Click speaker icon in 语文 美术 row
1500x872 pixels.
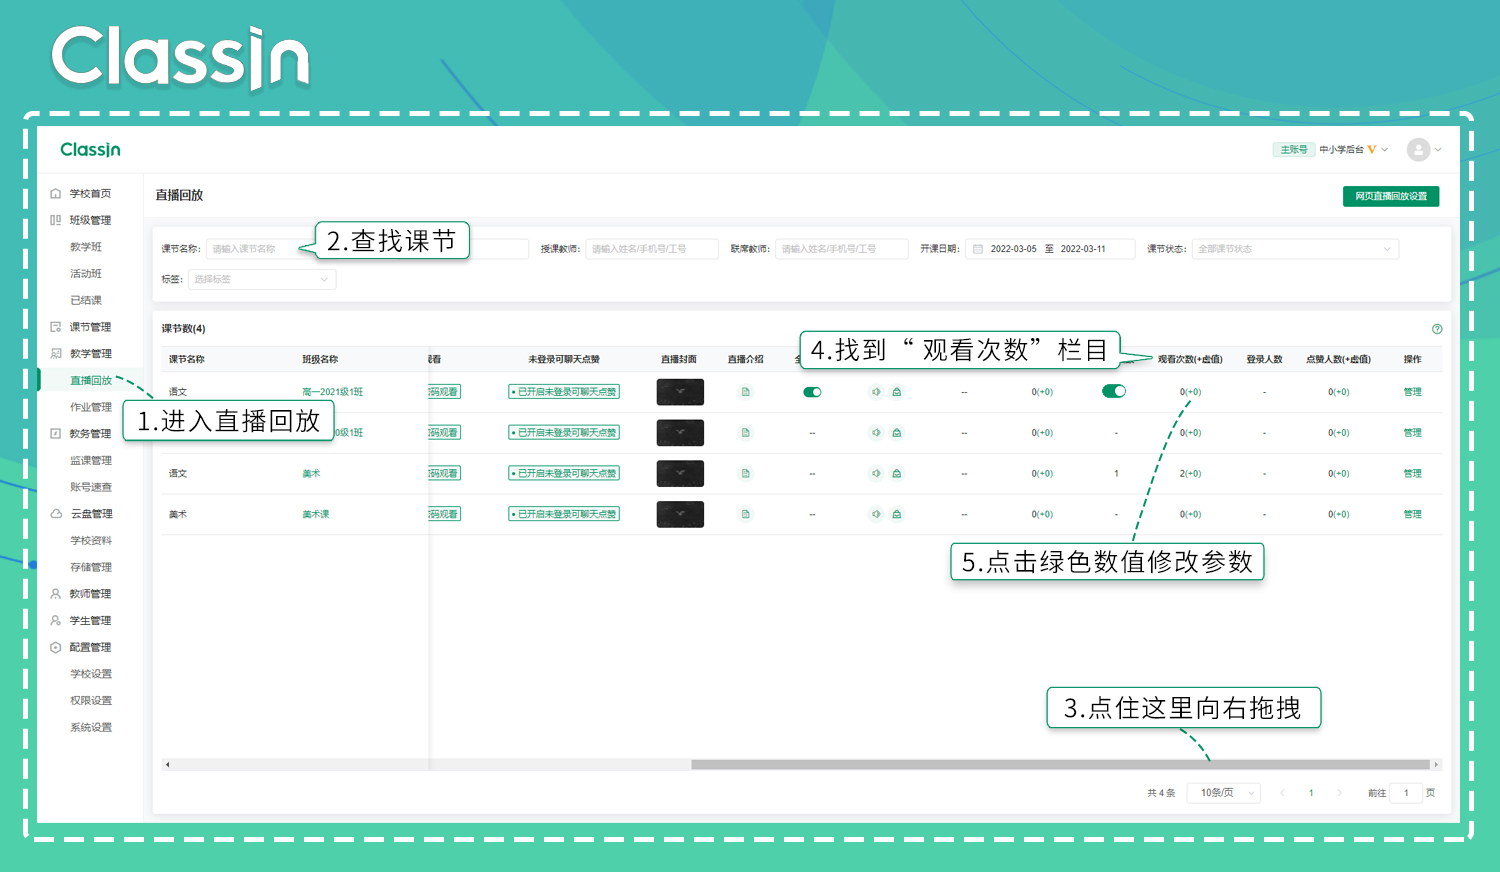coord(876,473)
